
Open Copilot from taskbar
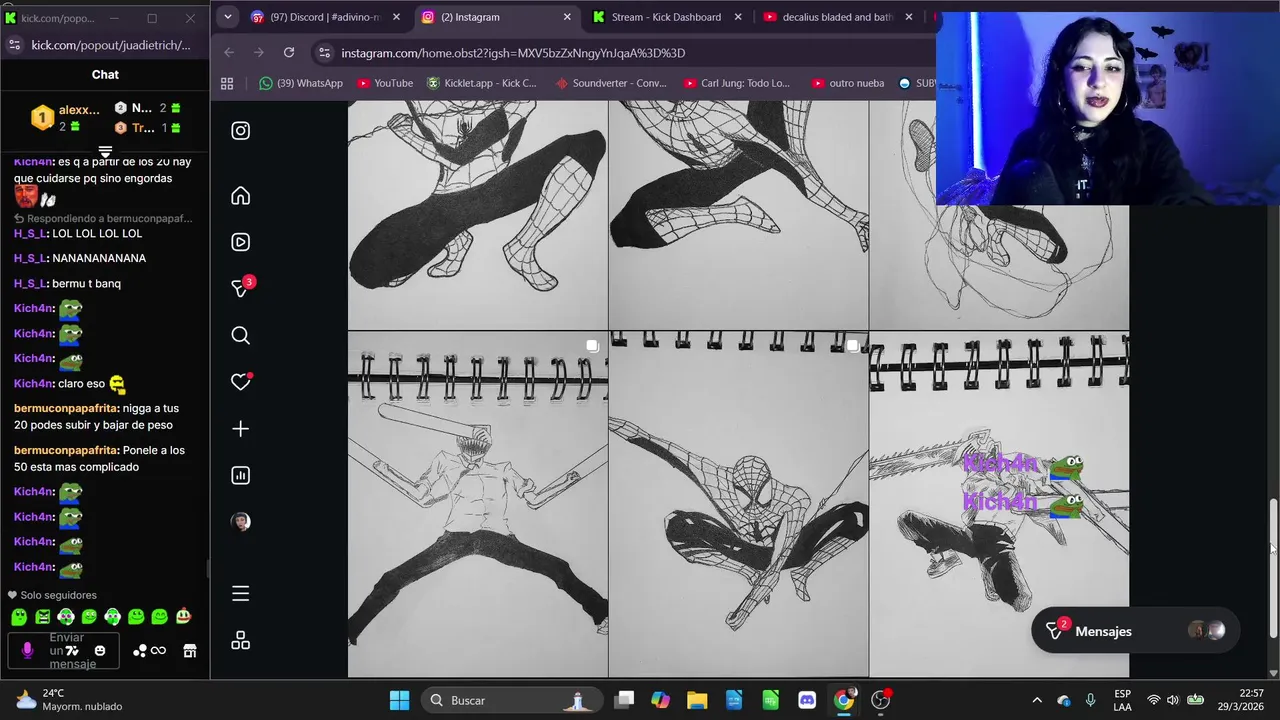tap(660, 700)
